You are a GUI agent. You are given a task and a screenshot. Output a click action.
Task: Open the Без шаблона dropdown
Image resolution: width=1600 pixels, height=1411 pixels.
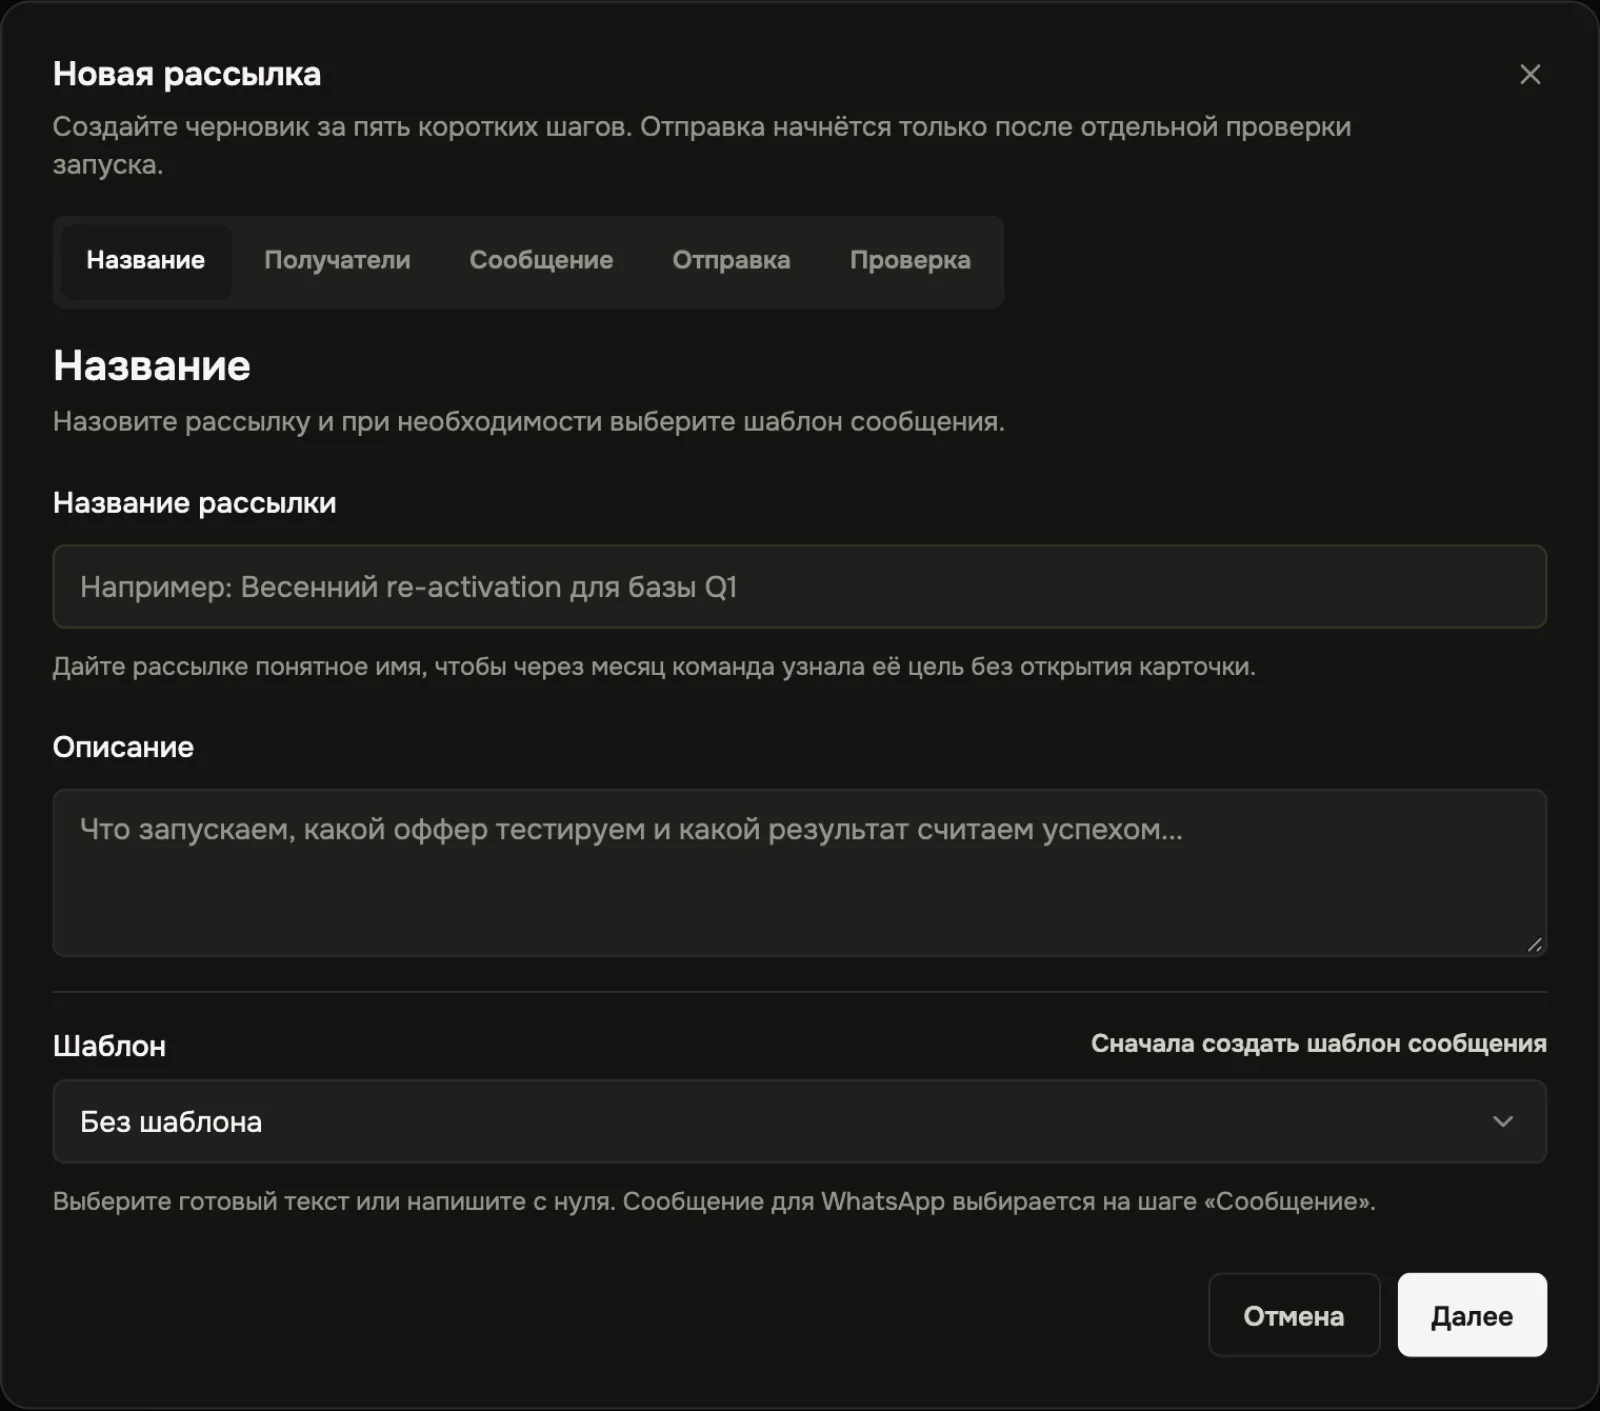pos(799,1121)
